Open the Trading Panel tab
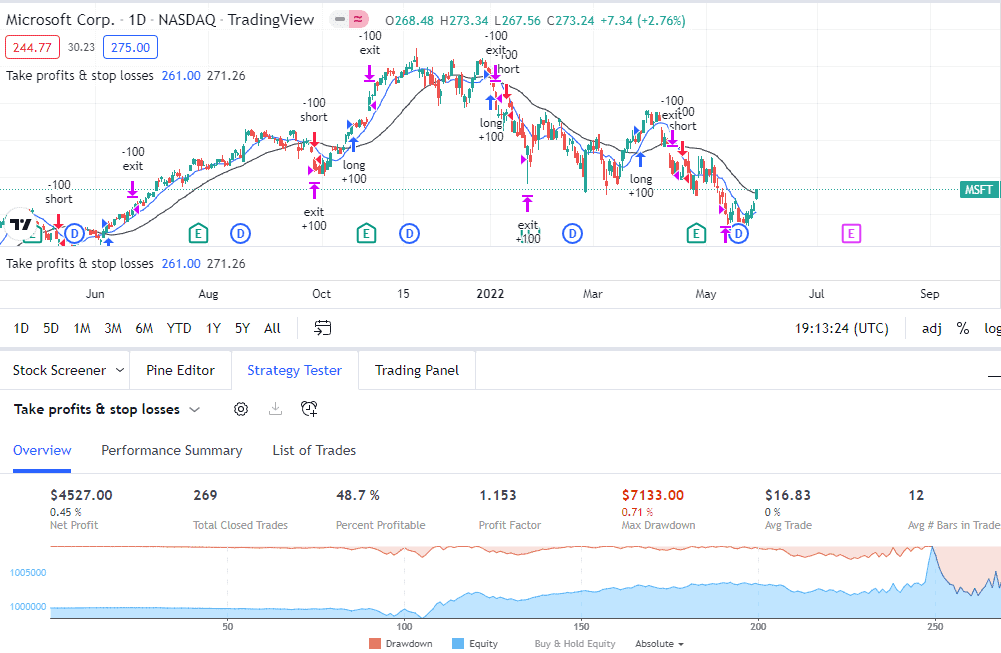The image size is (1001, 653). [417, 370]
